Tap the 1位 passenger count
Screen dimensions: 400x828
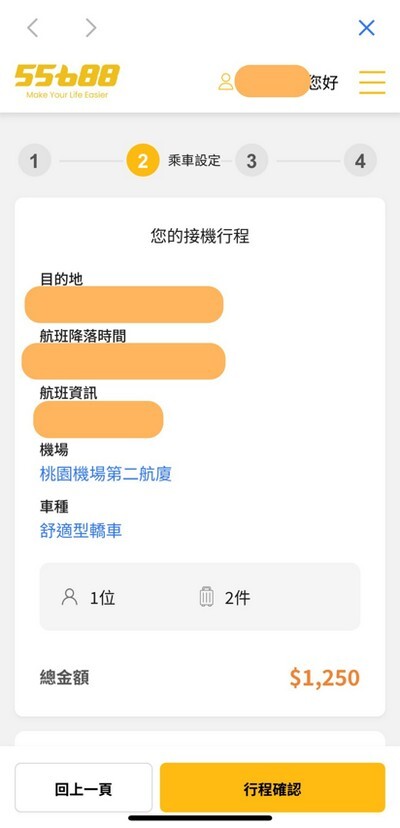[x=103, y=598]
